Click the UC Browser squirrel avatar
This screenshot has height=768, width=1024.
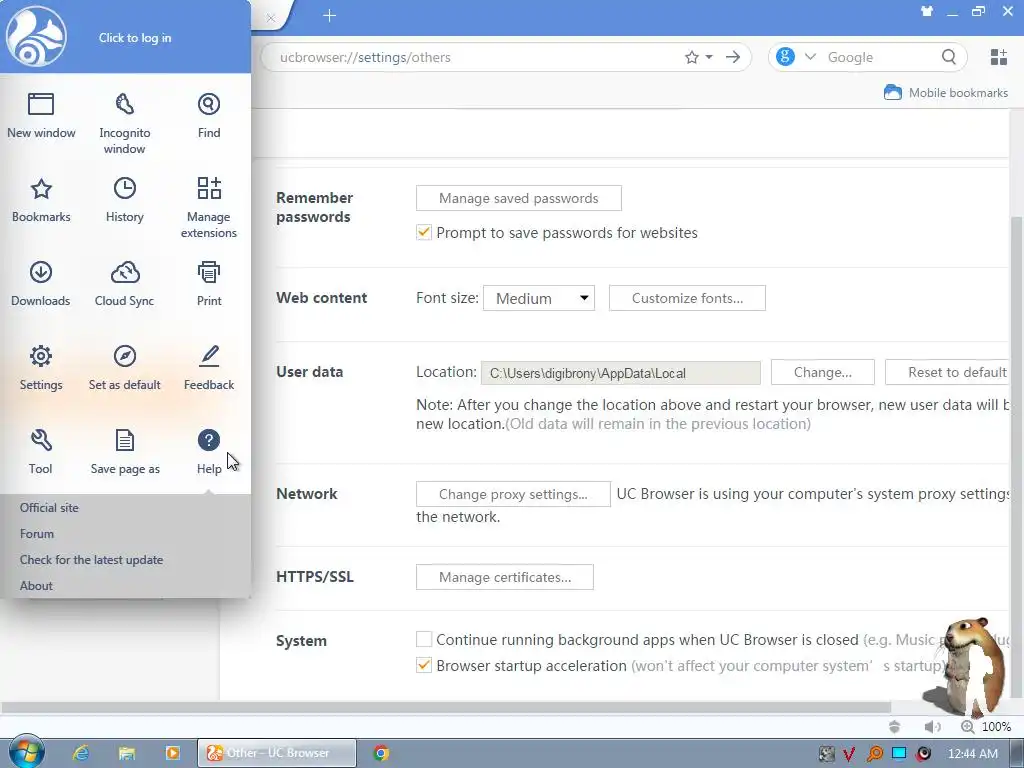pos(36,37)
